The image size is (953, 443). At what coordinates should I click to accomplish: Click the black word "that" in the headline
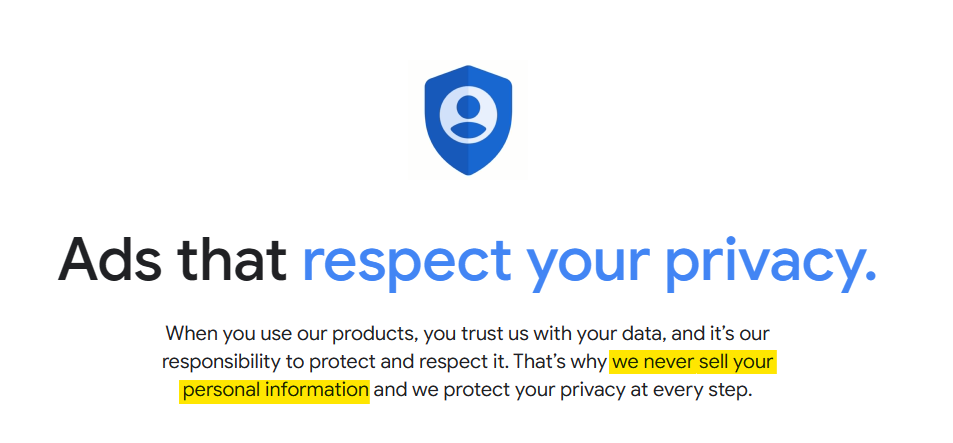tap(234, 259)
